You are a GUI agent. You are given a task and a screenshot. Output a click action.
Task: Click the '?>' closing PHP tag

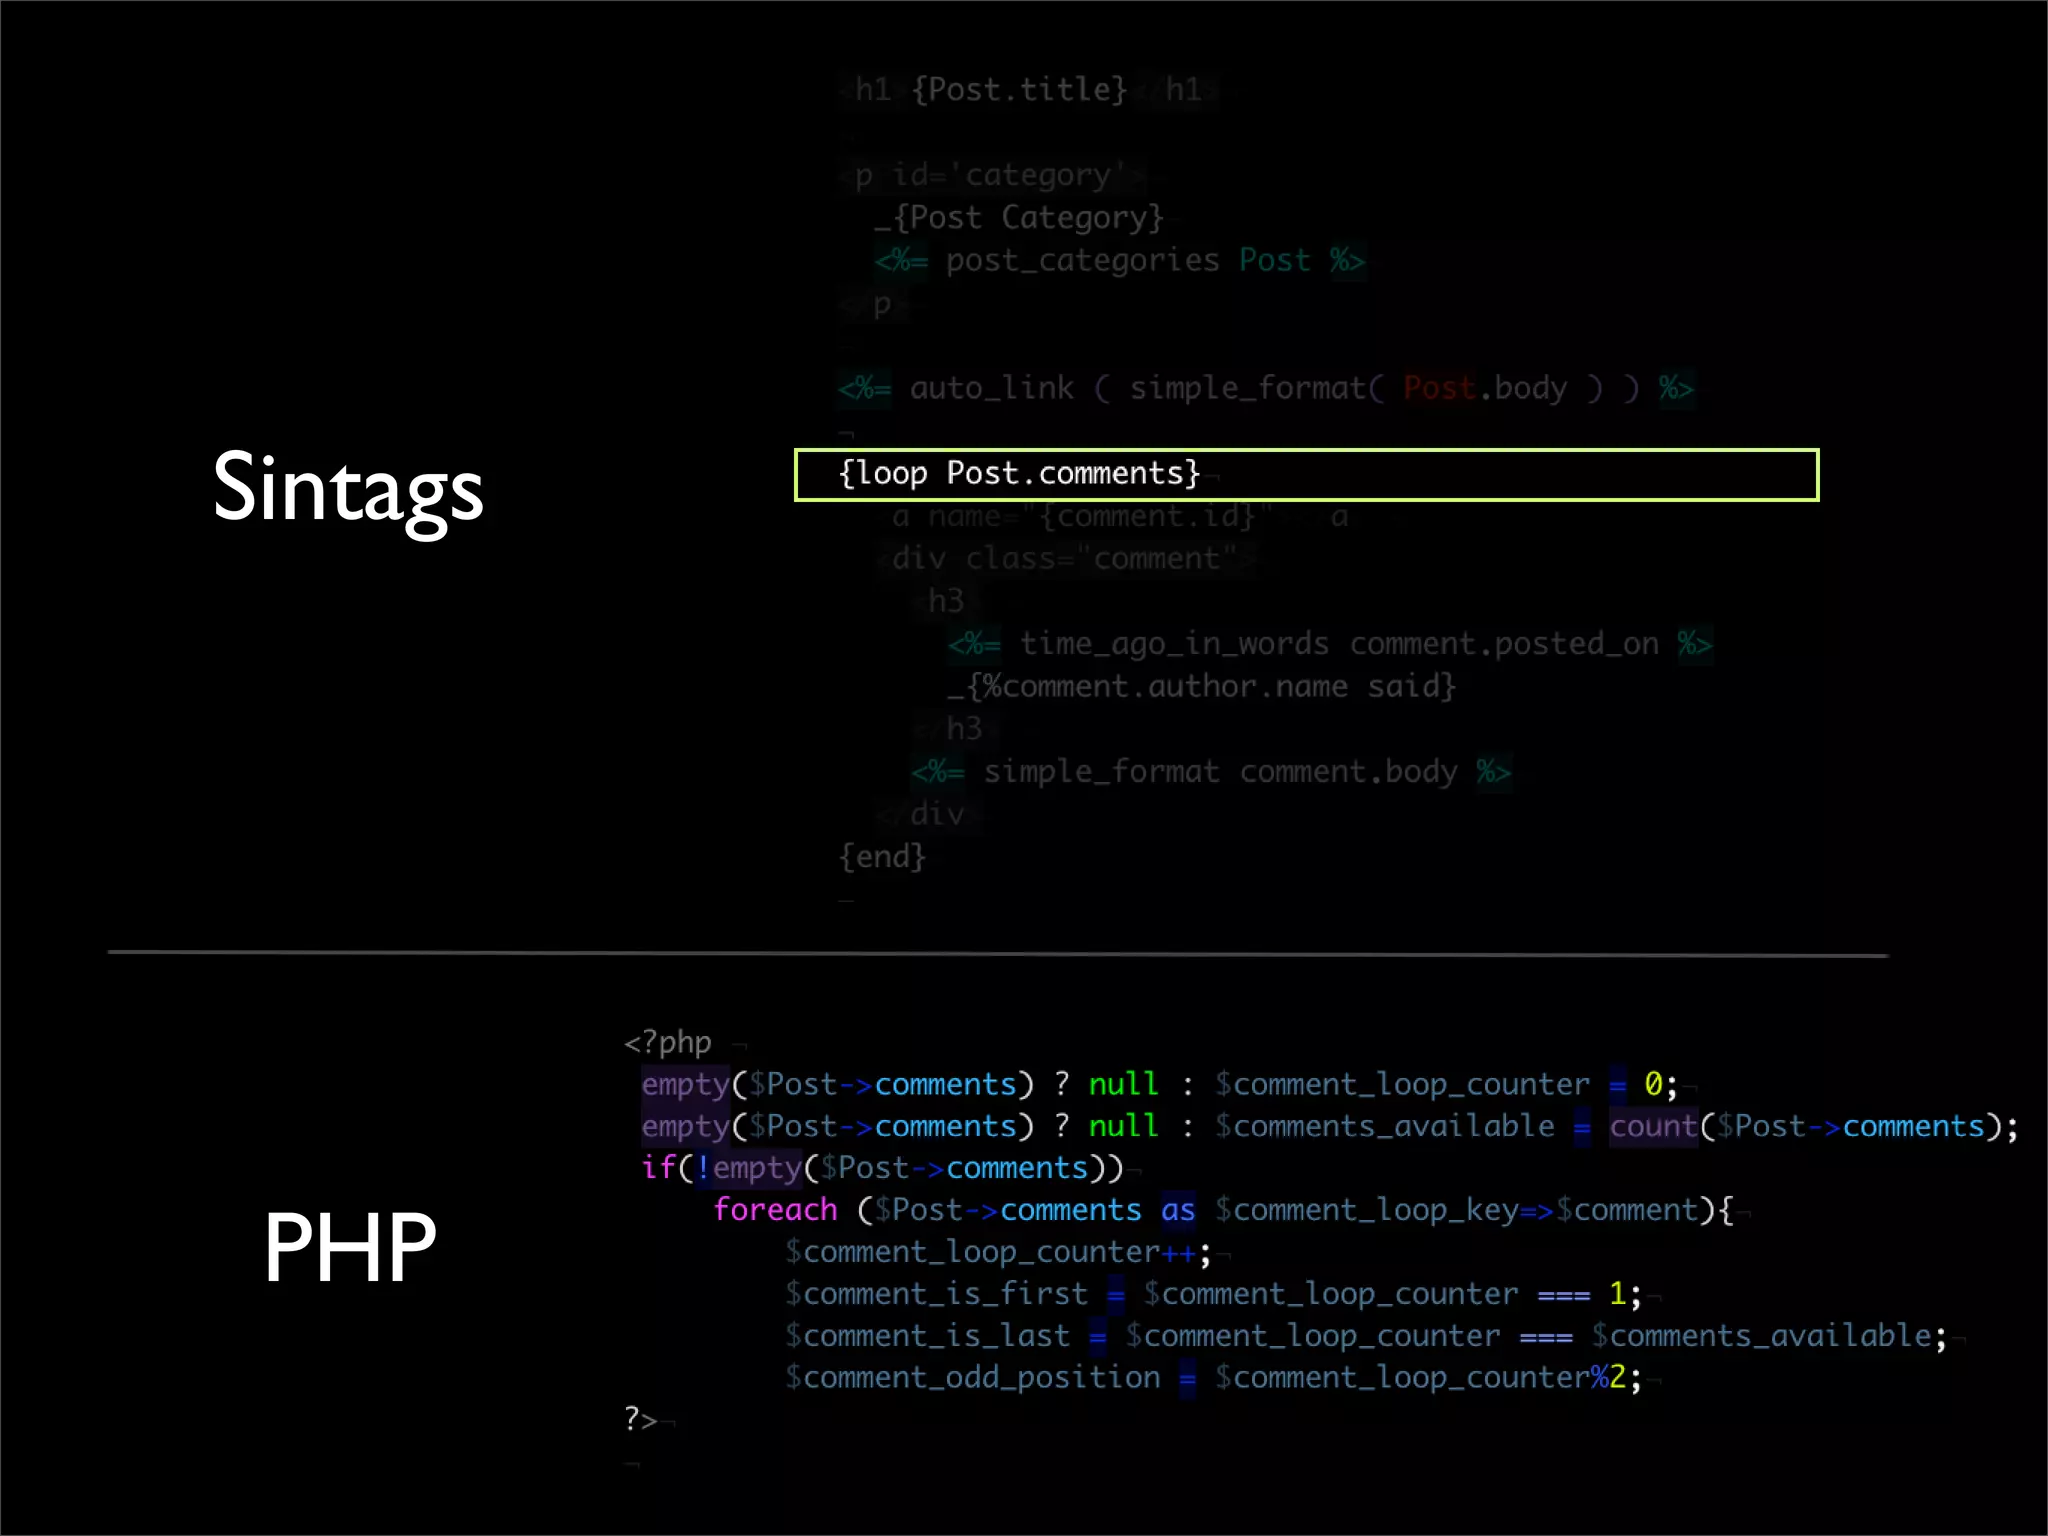pyautogui.click(x=641, y=1419)
